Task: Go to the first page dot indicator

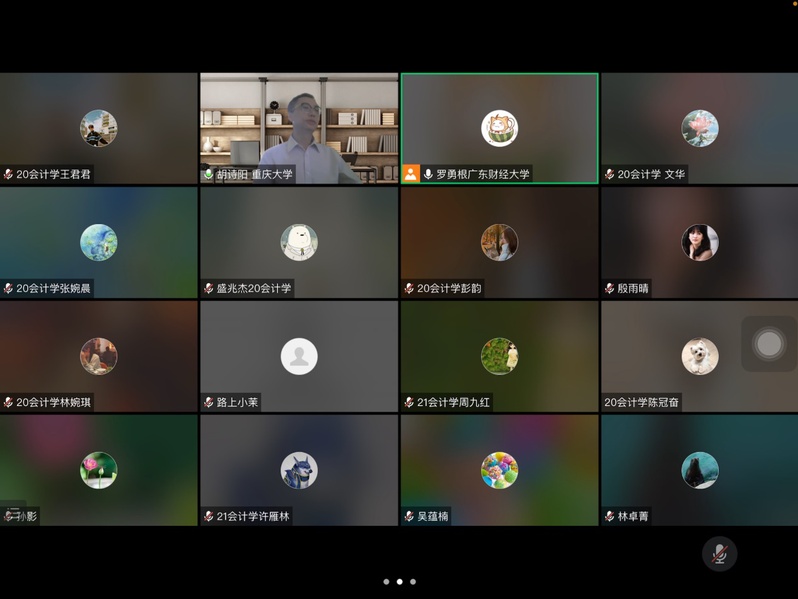Action: coord(387,581)
